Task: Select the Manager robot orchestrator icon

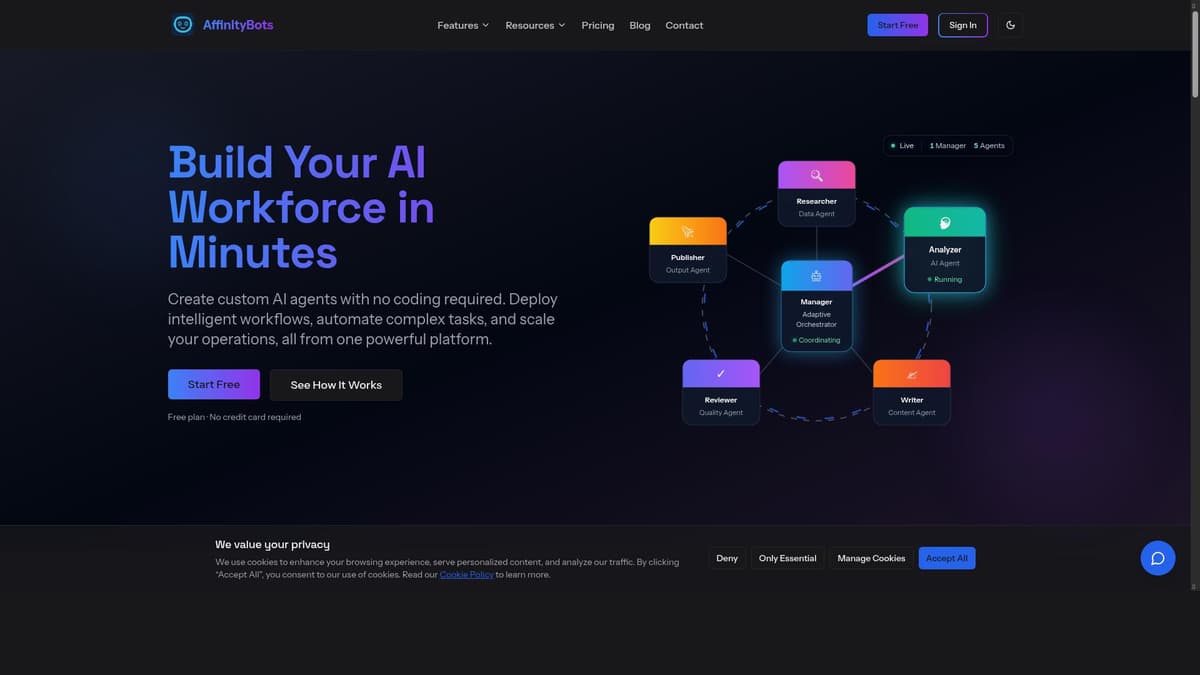Action: point(816,275)
